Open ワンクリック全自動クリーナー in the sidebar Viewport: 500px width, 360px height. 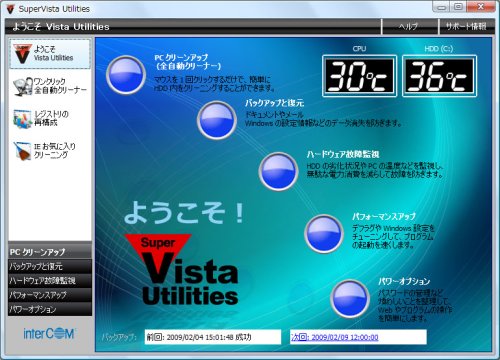click(x=50, y=86)
